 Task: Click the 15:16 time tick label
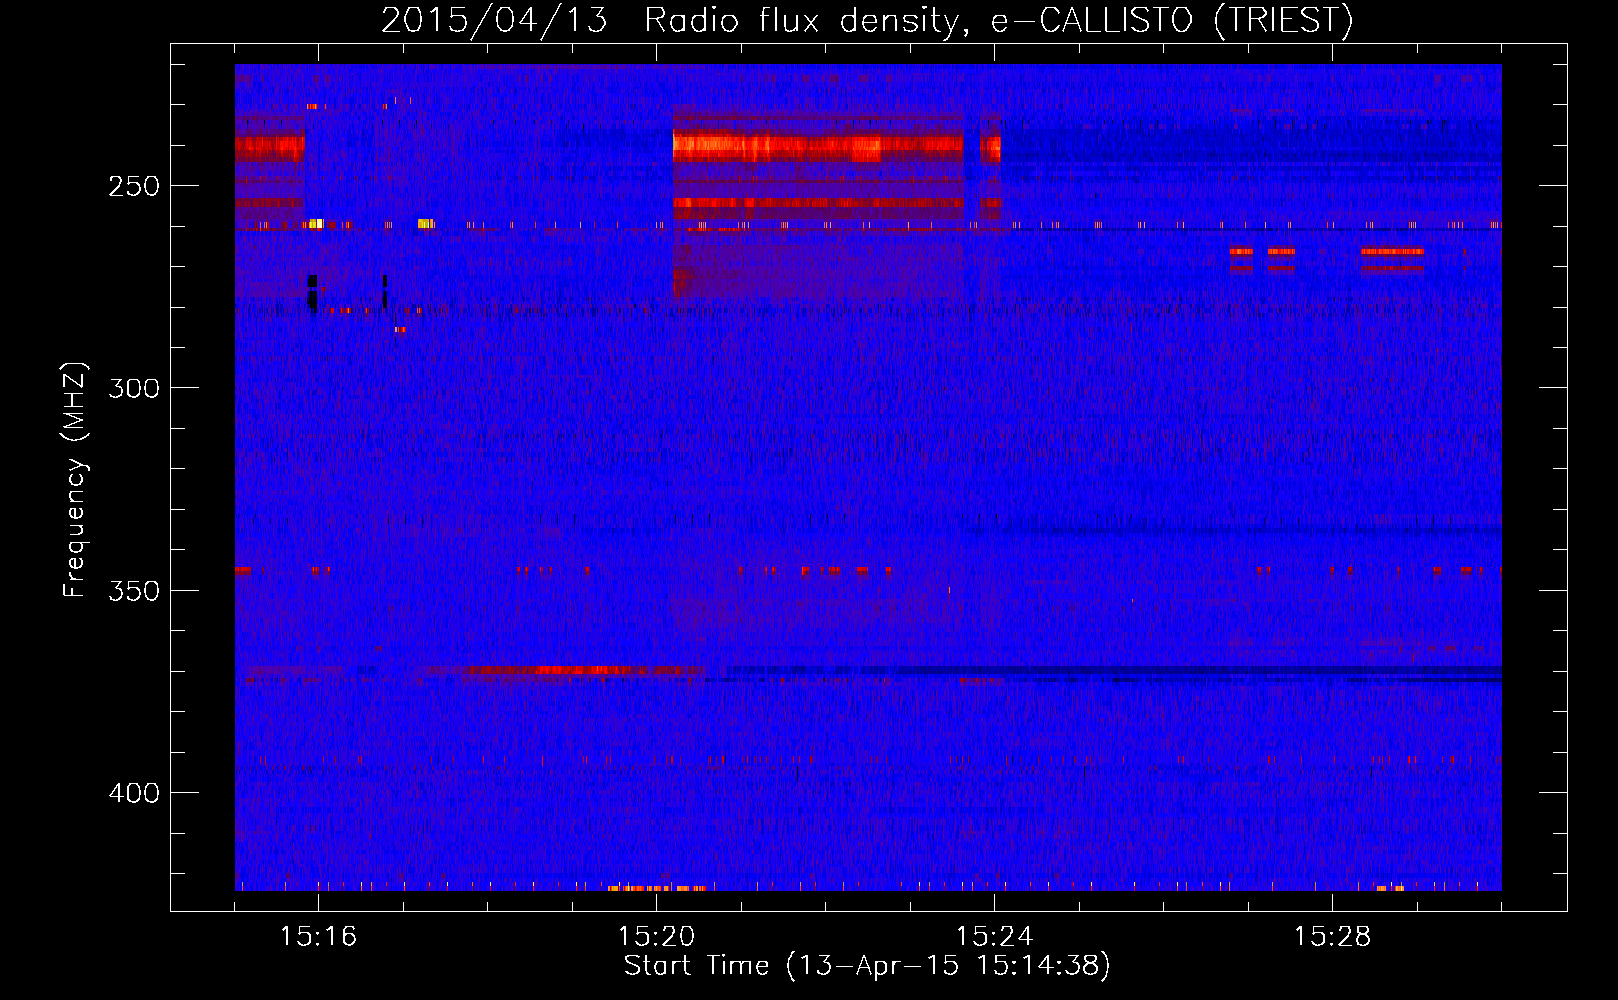coord(318,936)
